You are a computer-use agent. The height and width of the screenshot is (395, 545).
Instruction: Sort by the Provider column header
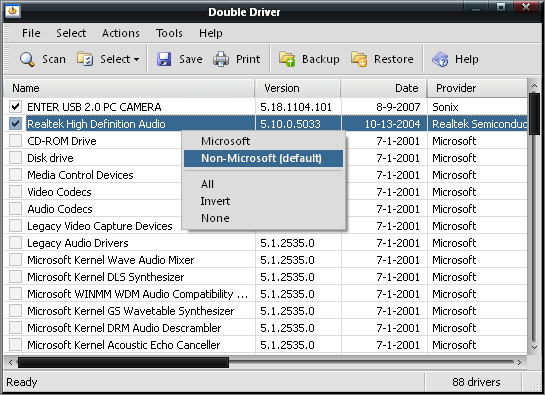click(477, 88)
